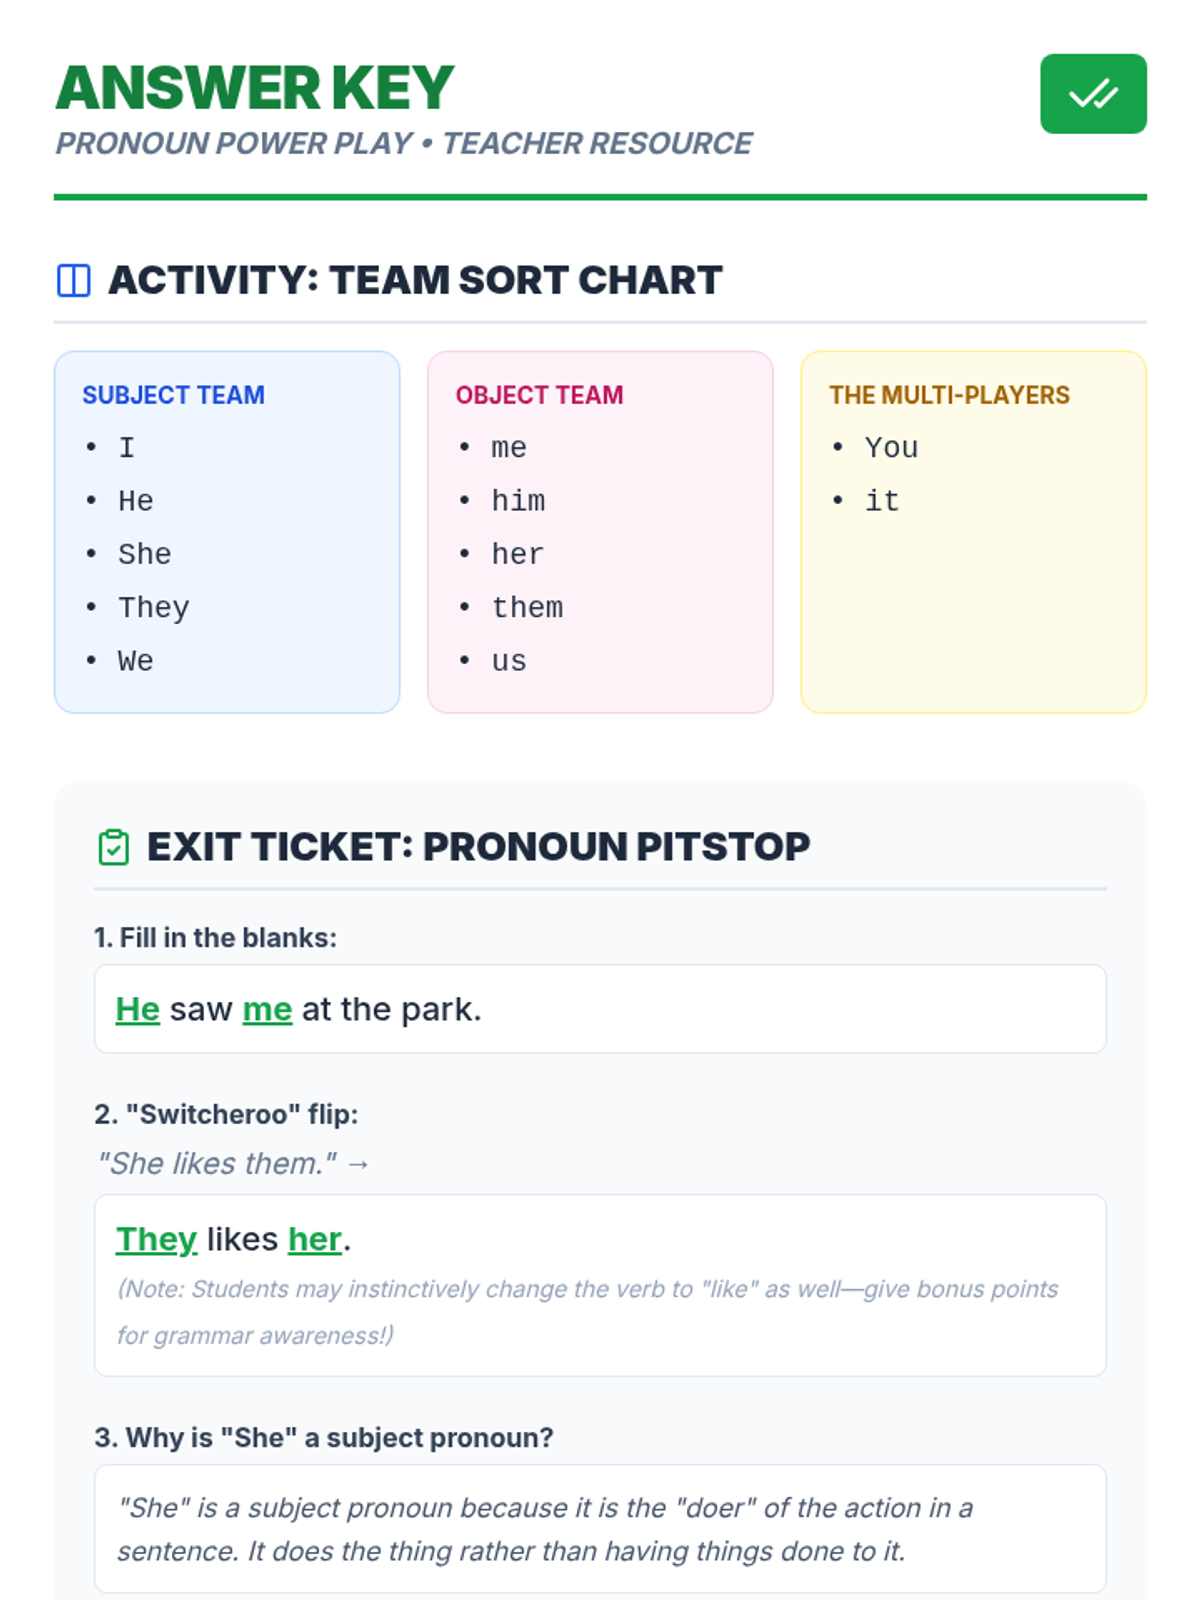Click the underlined answer "her" in question 2
This screenshot has height=1600, width=1200.
(315, 1239)
